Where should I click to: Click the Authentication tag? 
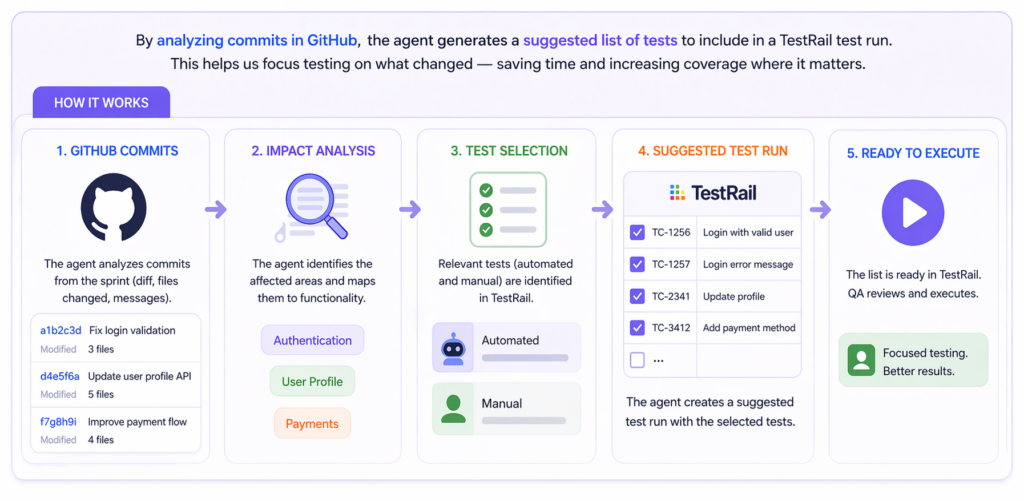tap(312, 340)
